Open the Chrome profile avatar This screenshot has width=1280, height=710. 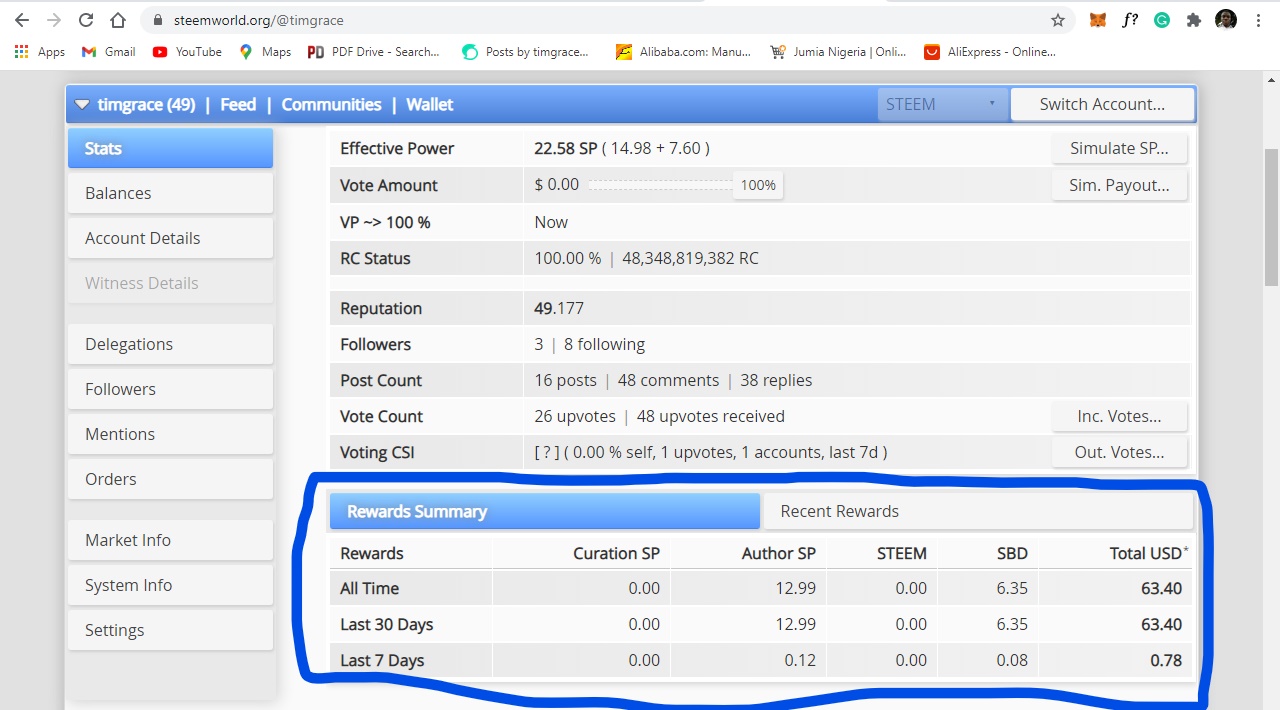point(1226,20)
